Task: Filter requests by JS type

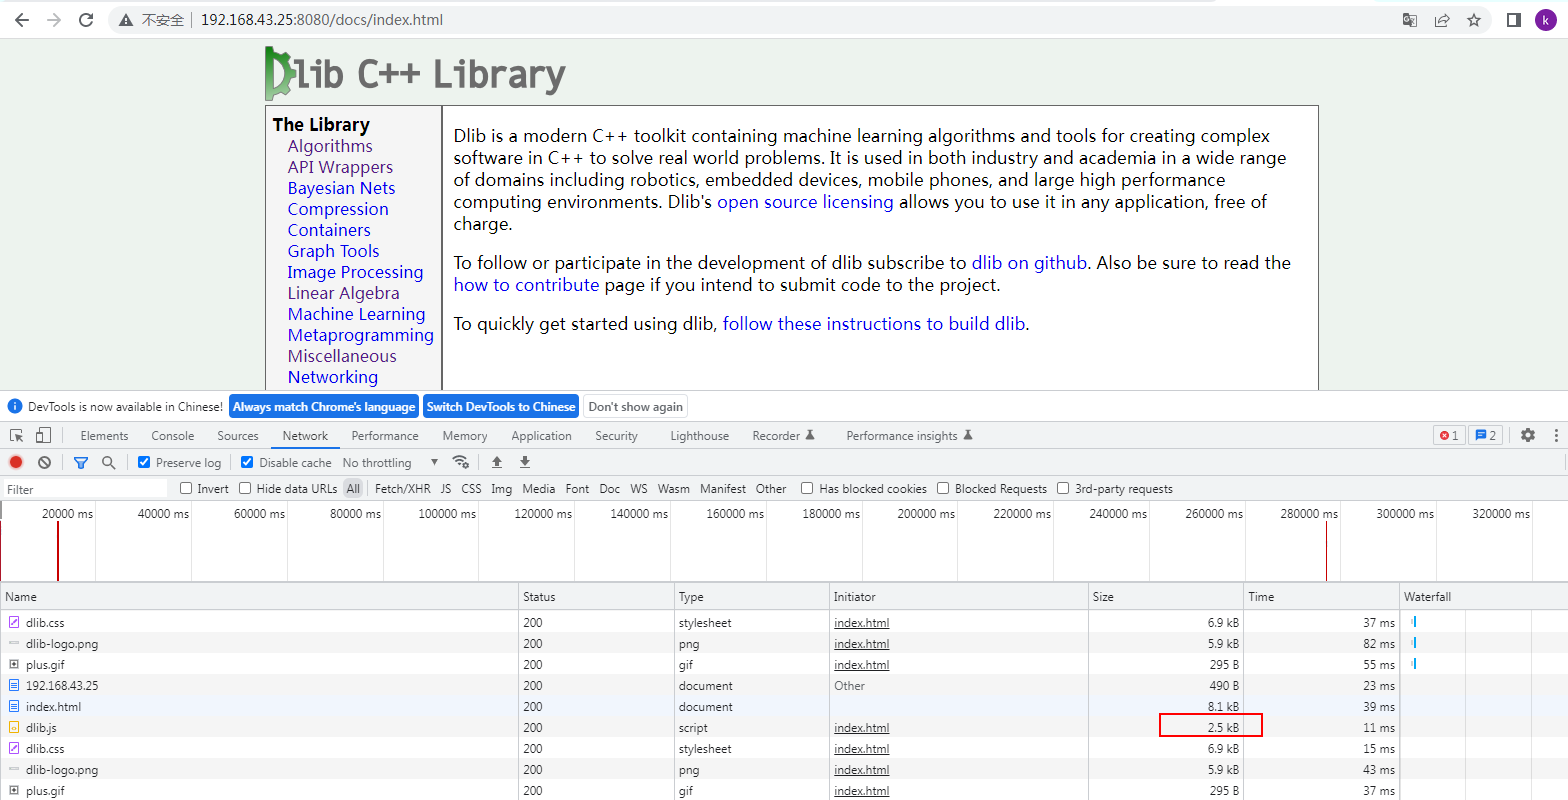Action: point(446,489)
